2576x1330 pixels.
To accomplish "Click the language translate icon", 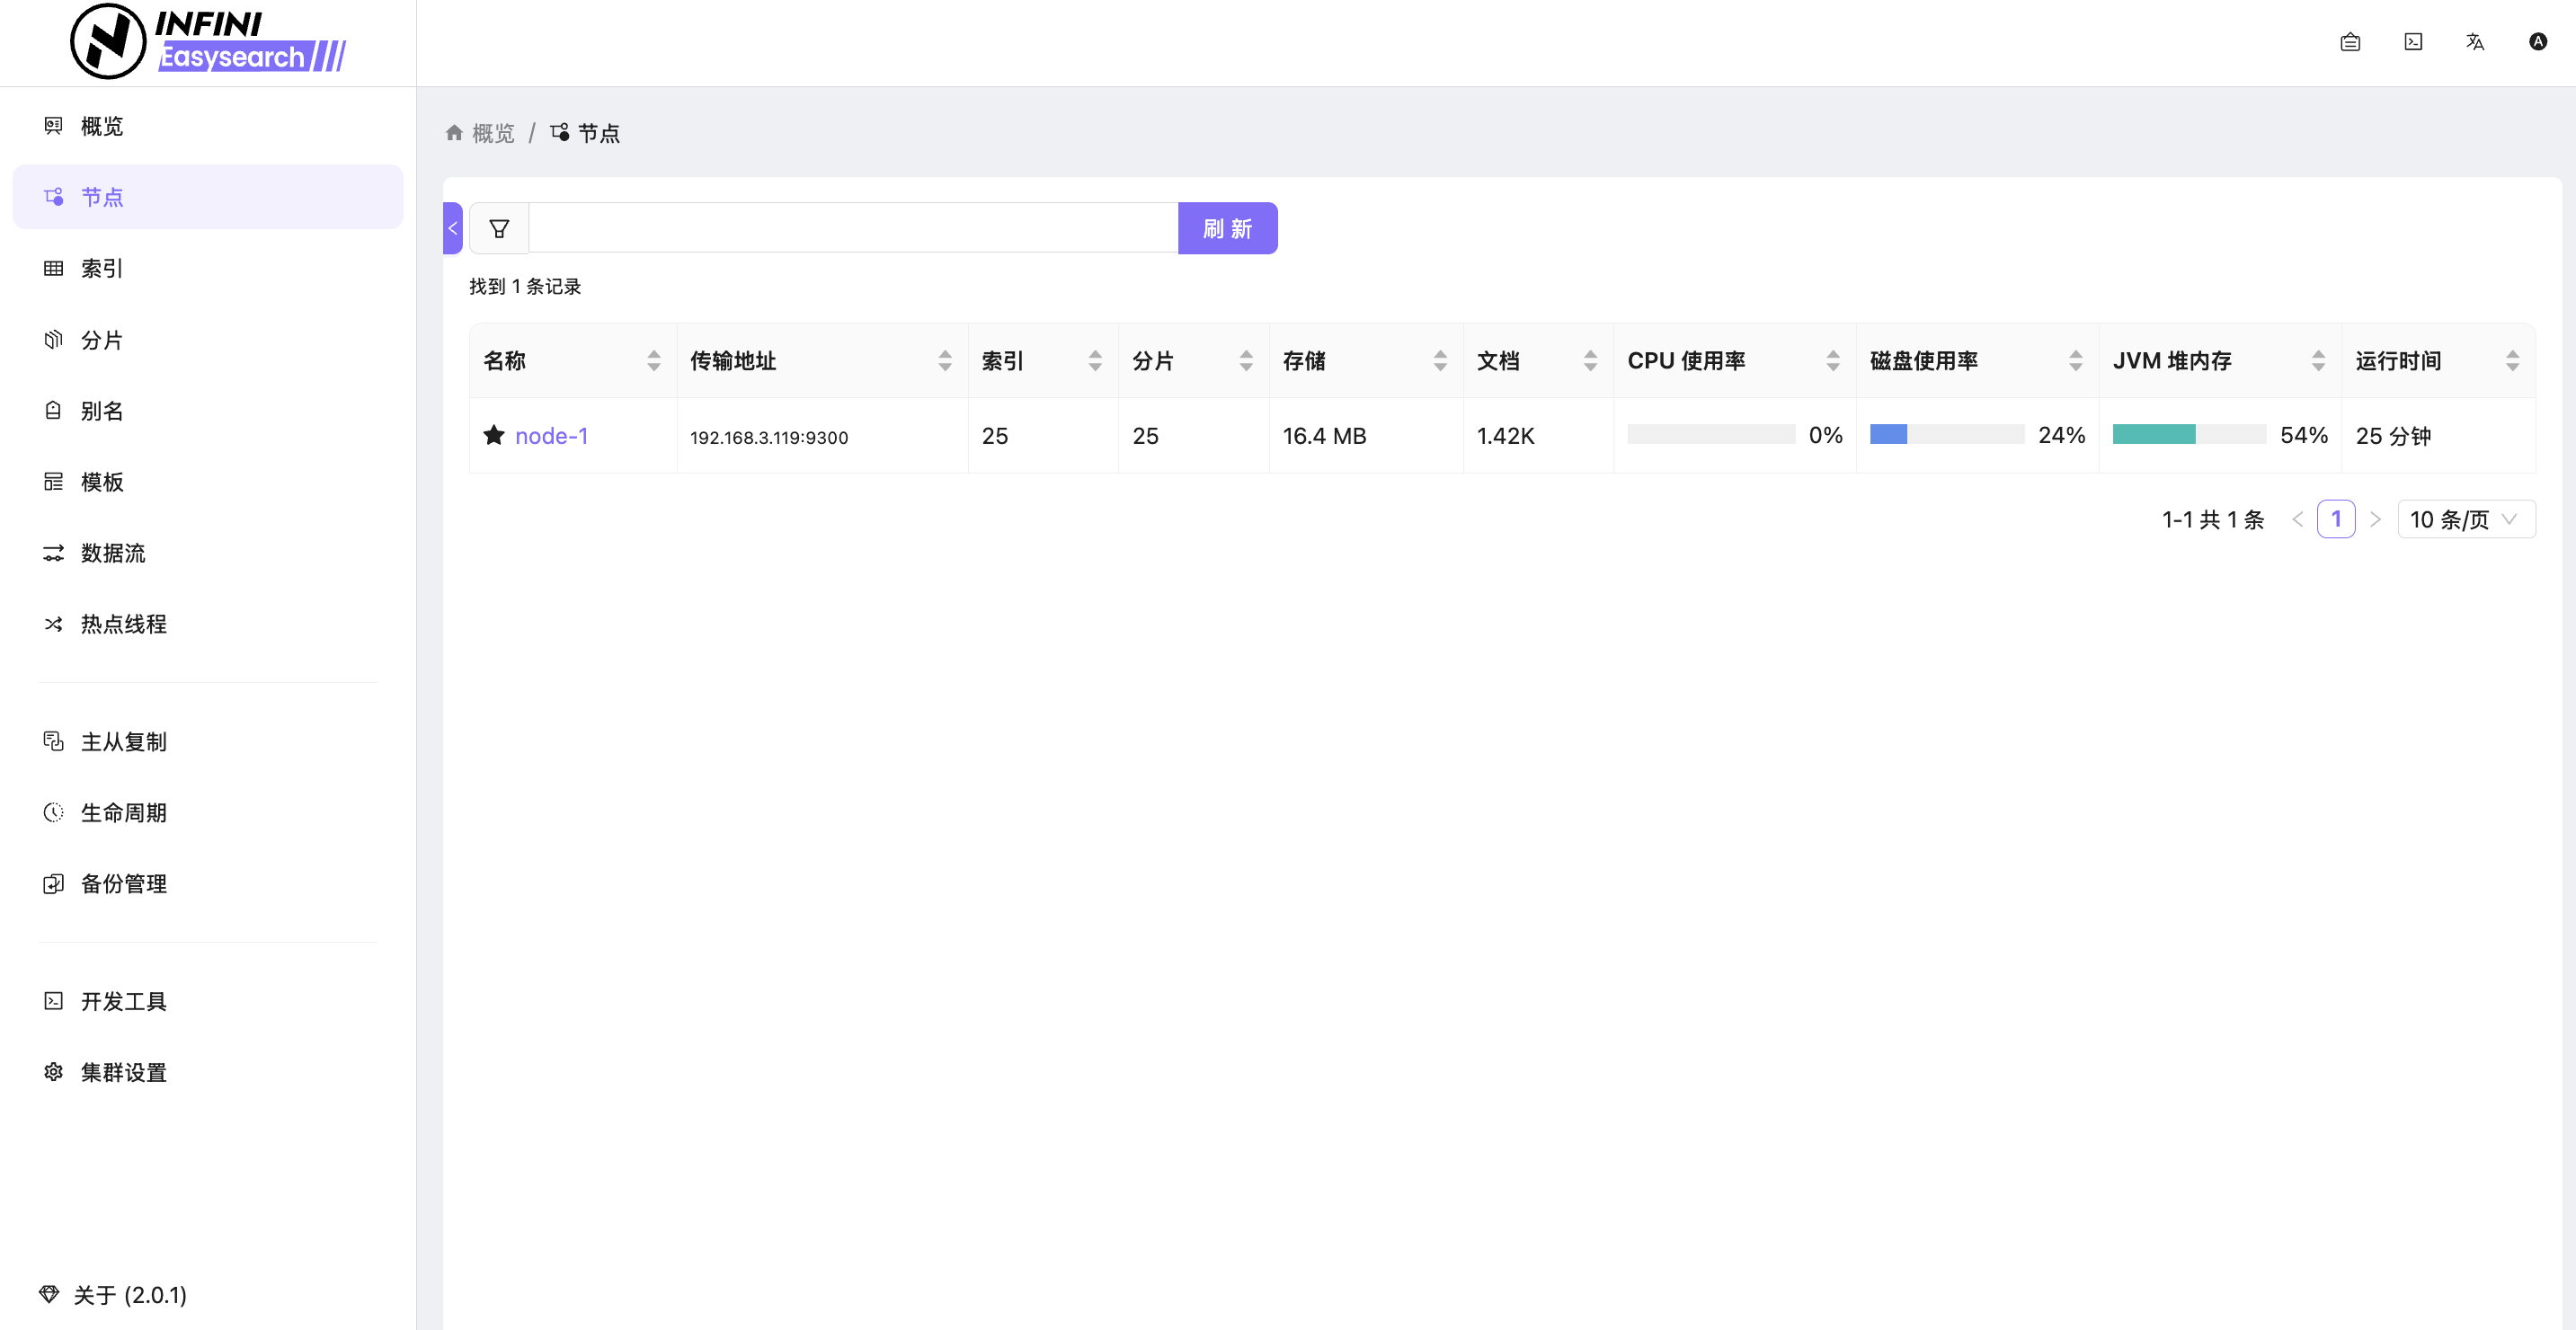I will [2475, 42].
